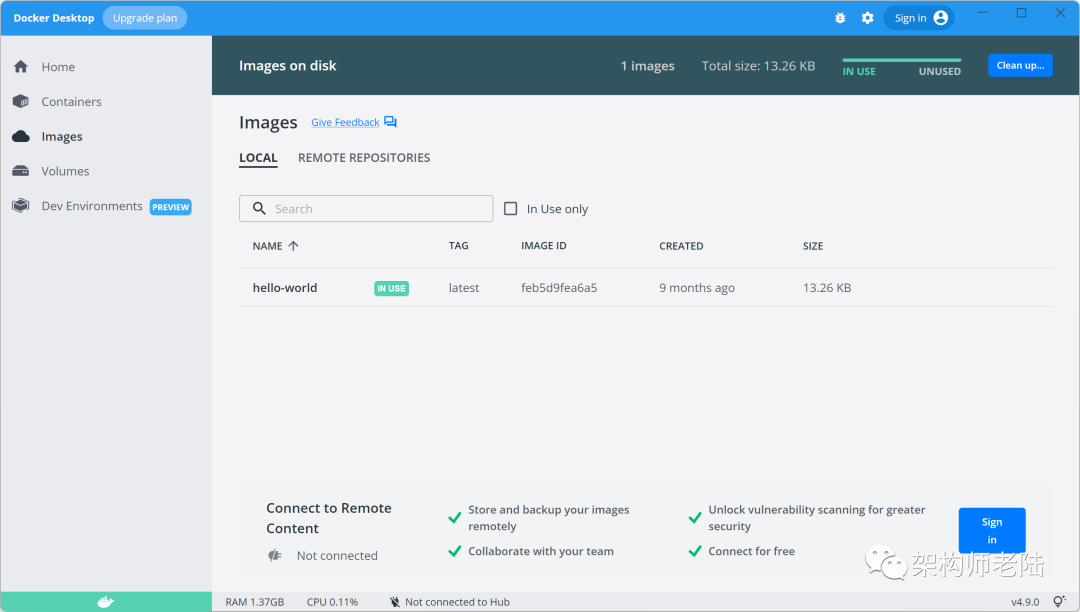Open the Give Feedback link
Image resolution: width=1080 pixels, height=612 pixels.
tap(345, 123)
